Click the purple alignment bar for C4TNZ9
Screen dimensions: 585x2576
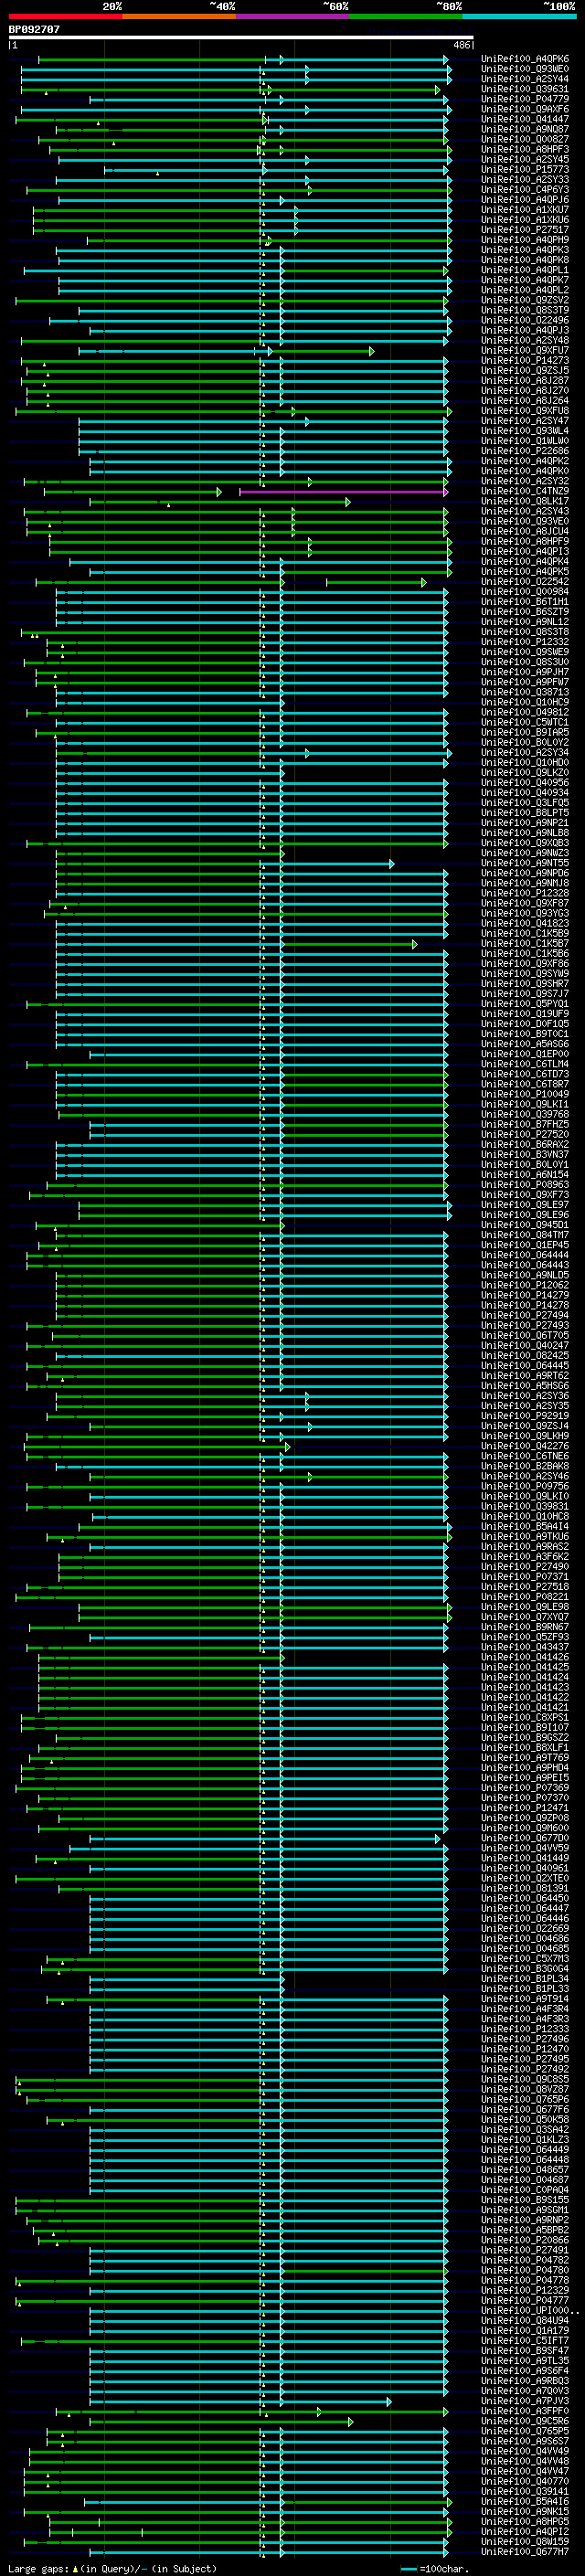[343, 492]
